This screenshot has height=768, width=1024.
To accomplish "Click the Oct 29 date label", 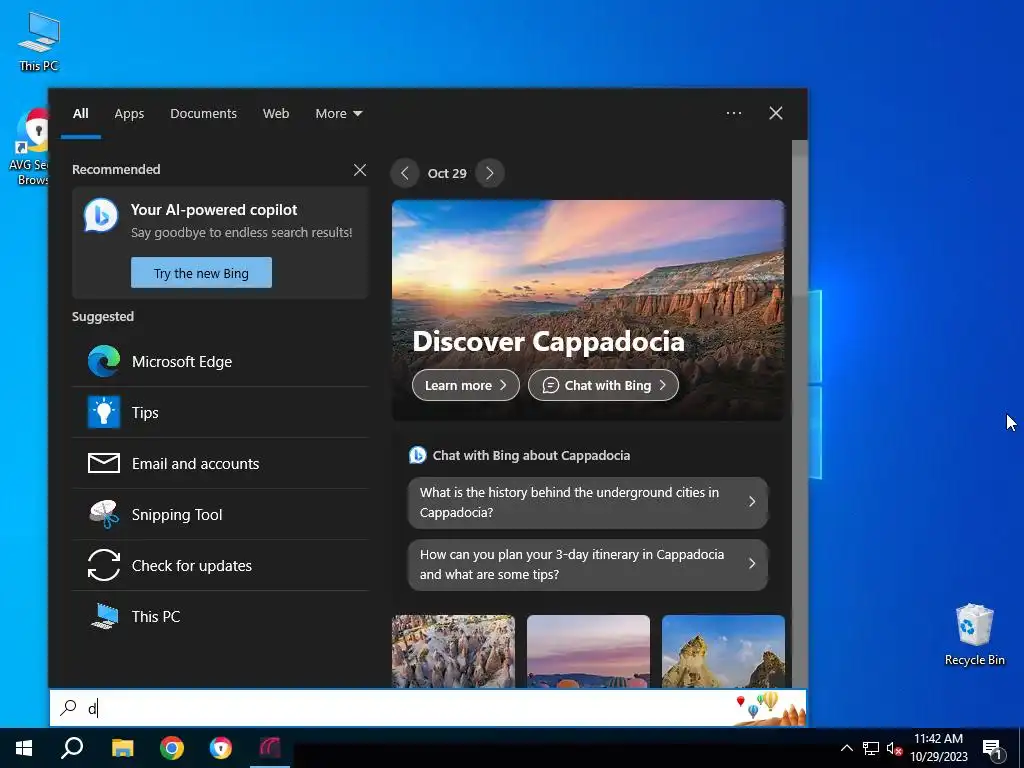I will [x=447, y=173].
